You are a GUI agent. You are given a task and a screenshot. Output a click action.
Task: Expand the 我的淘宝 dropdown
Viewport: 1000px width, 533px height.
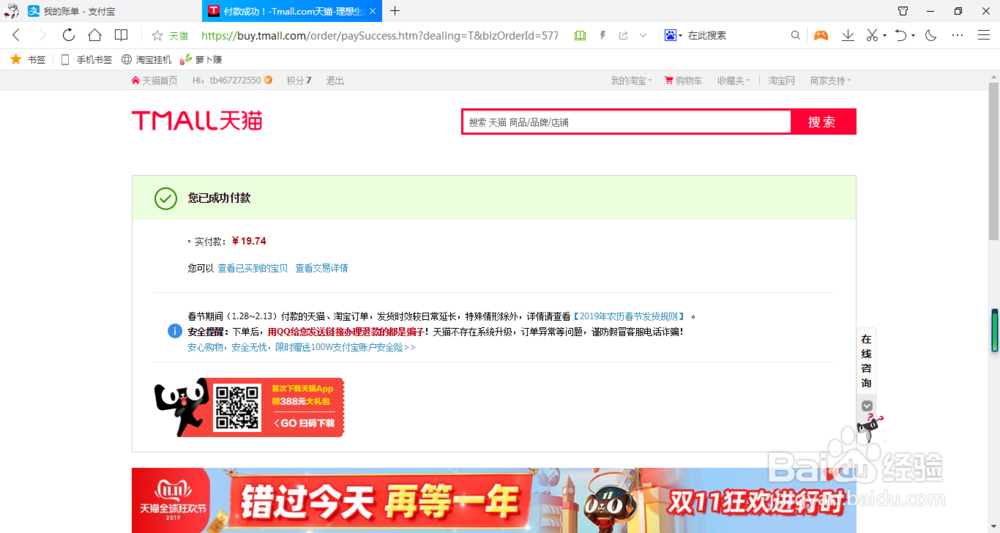[x=631, y=80]
